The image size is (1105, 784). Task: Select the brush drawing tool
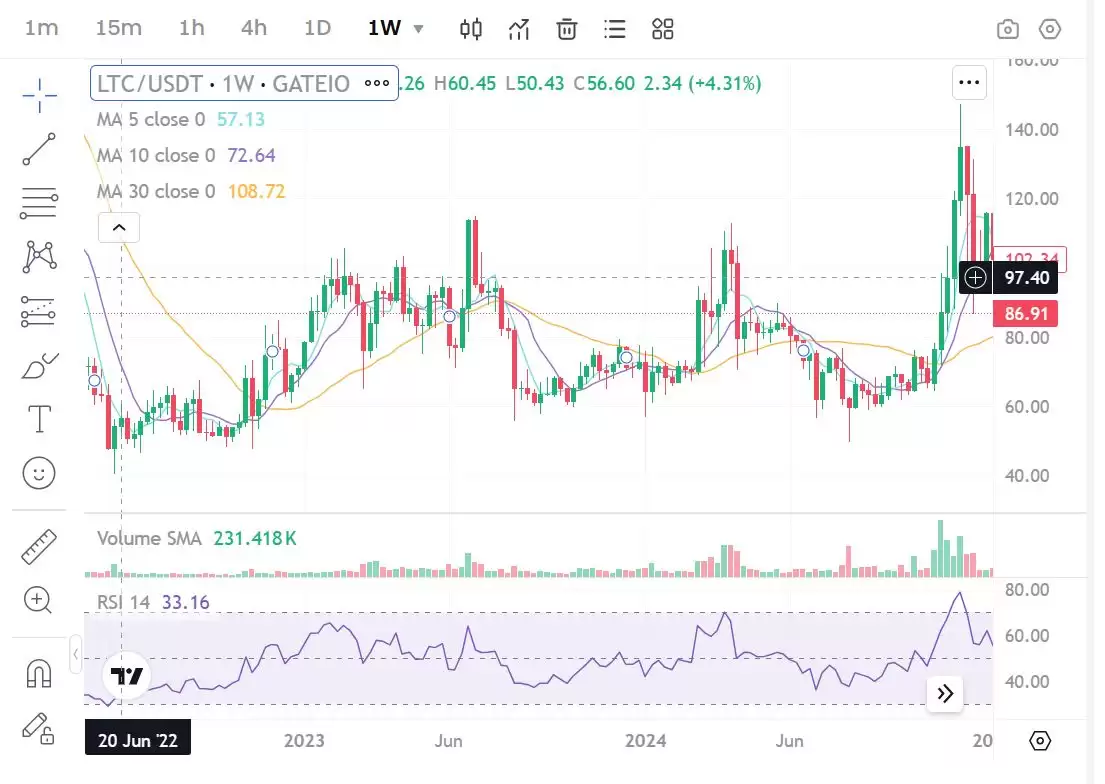coord(39,366)
